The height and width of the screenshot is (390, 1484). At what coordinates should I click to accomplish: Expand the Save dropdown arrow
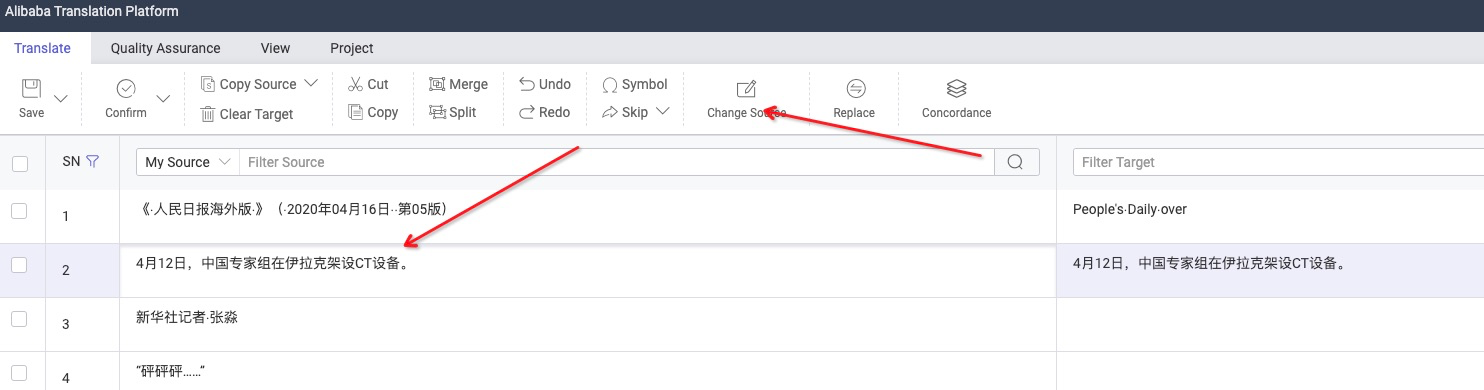click(x=60, y=98)
